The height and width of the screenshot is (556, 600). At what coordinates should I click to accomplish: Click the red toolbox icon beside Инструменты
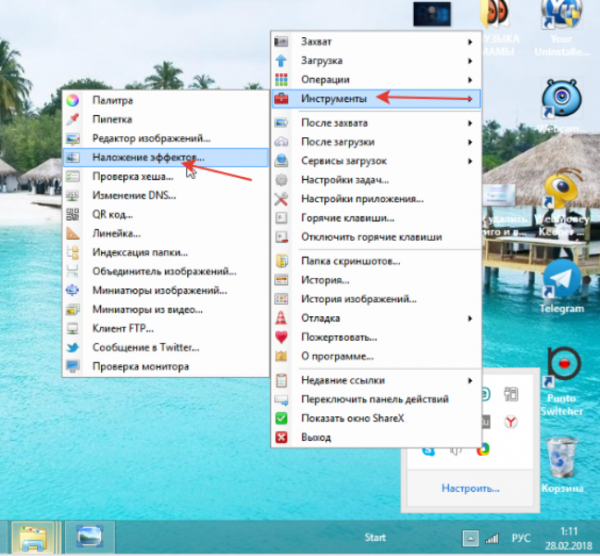(281, 99)
